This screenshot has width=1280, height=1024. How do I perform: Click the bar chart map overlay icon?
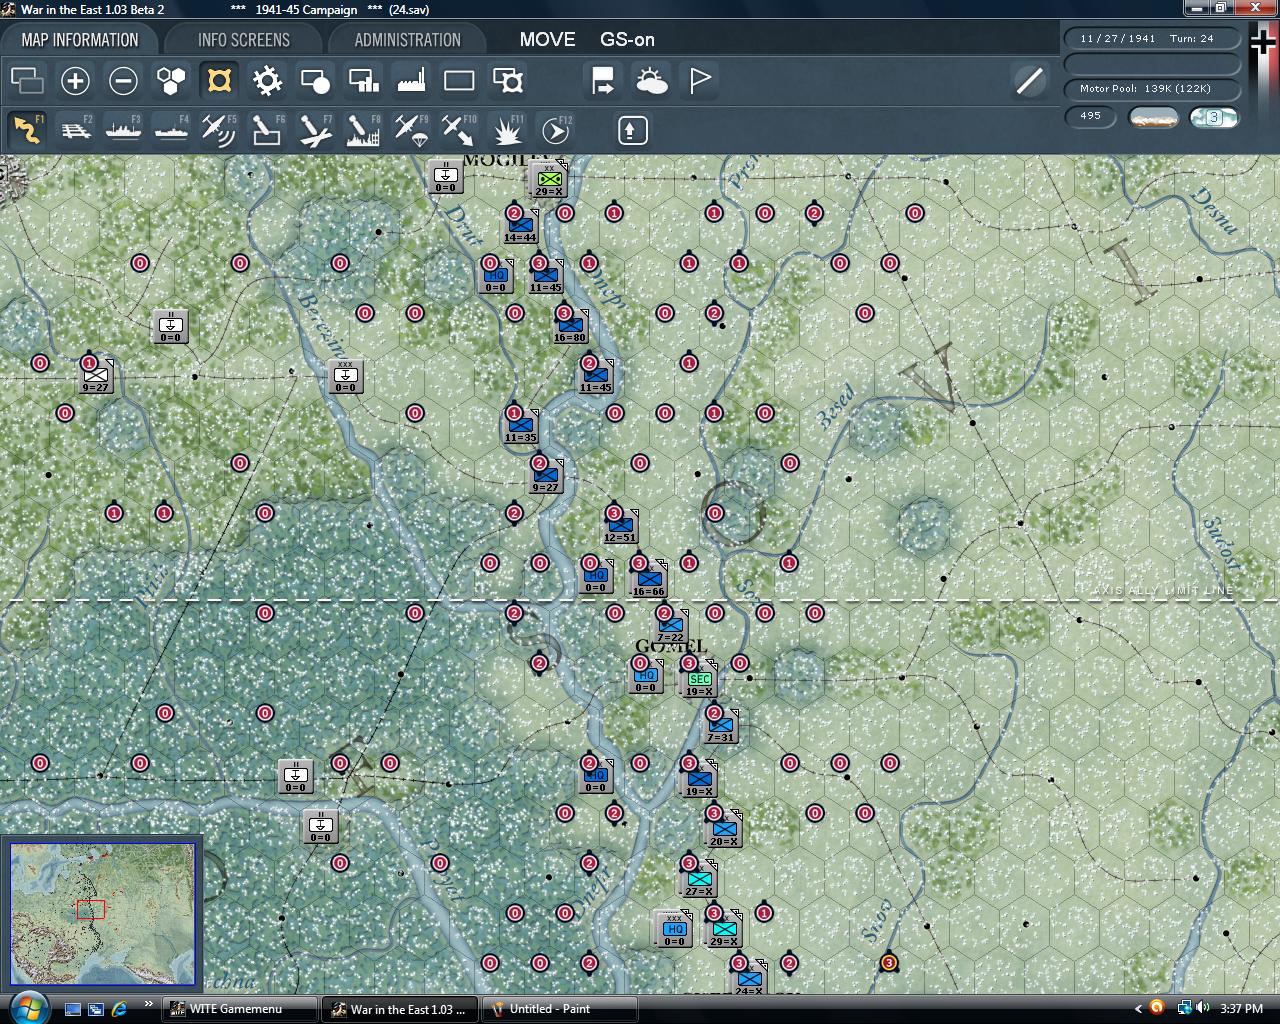[x=363, y=80]
